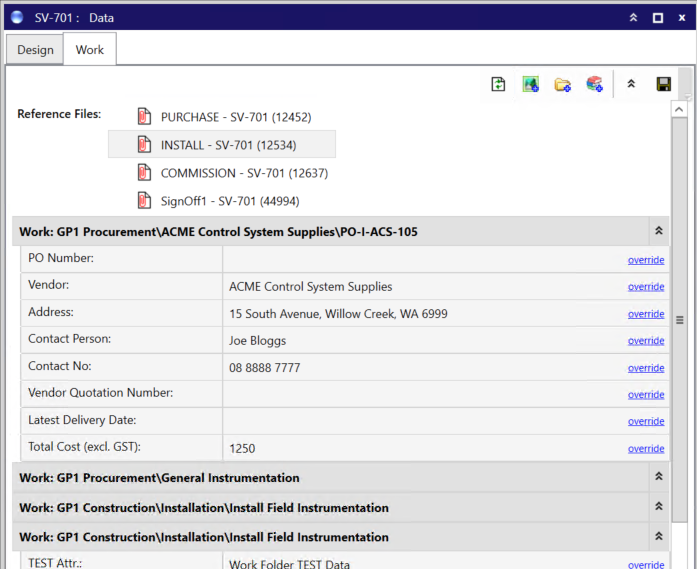Expand the GP1 Procurement\General Instrumentation section
This screenshot has width=697, height=569.
click(x=658, y=478)
